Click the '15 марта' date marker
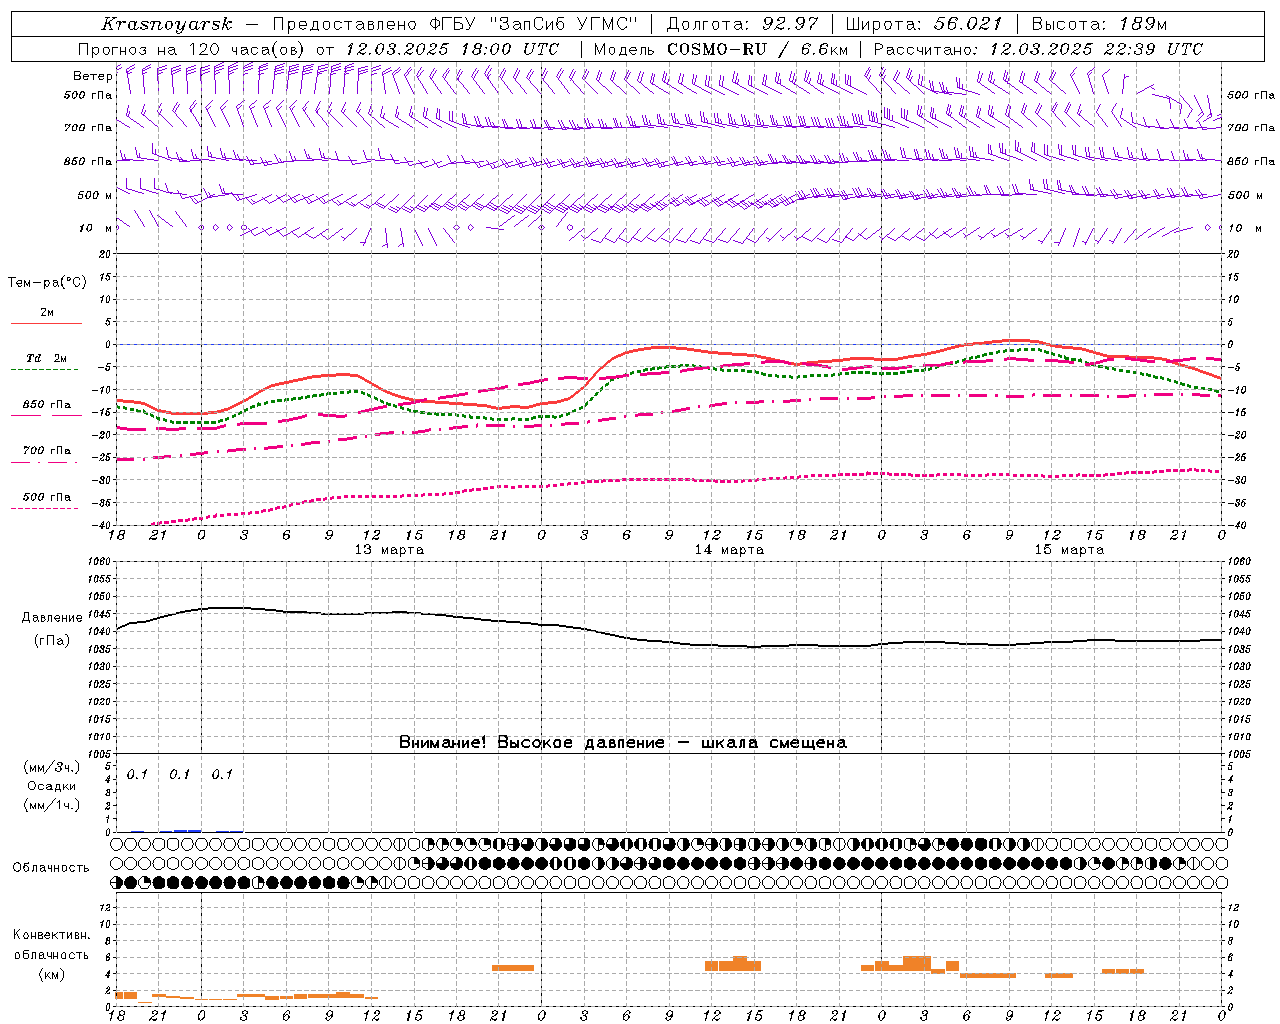 pyautogui.click(x=1069, y=550)
